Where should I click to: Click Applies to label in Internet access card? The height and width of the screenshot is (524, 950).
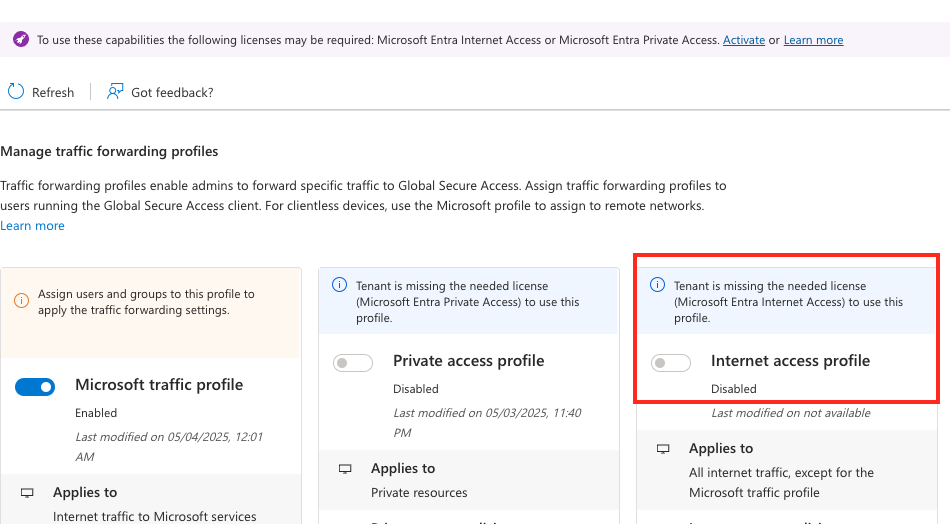[x=721, y=448]
